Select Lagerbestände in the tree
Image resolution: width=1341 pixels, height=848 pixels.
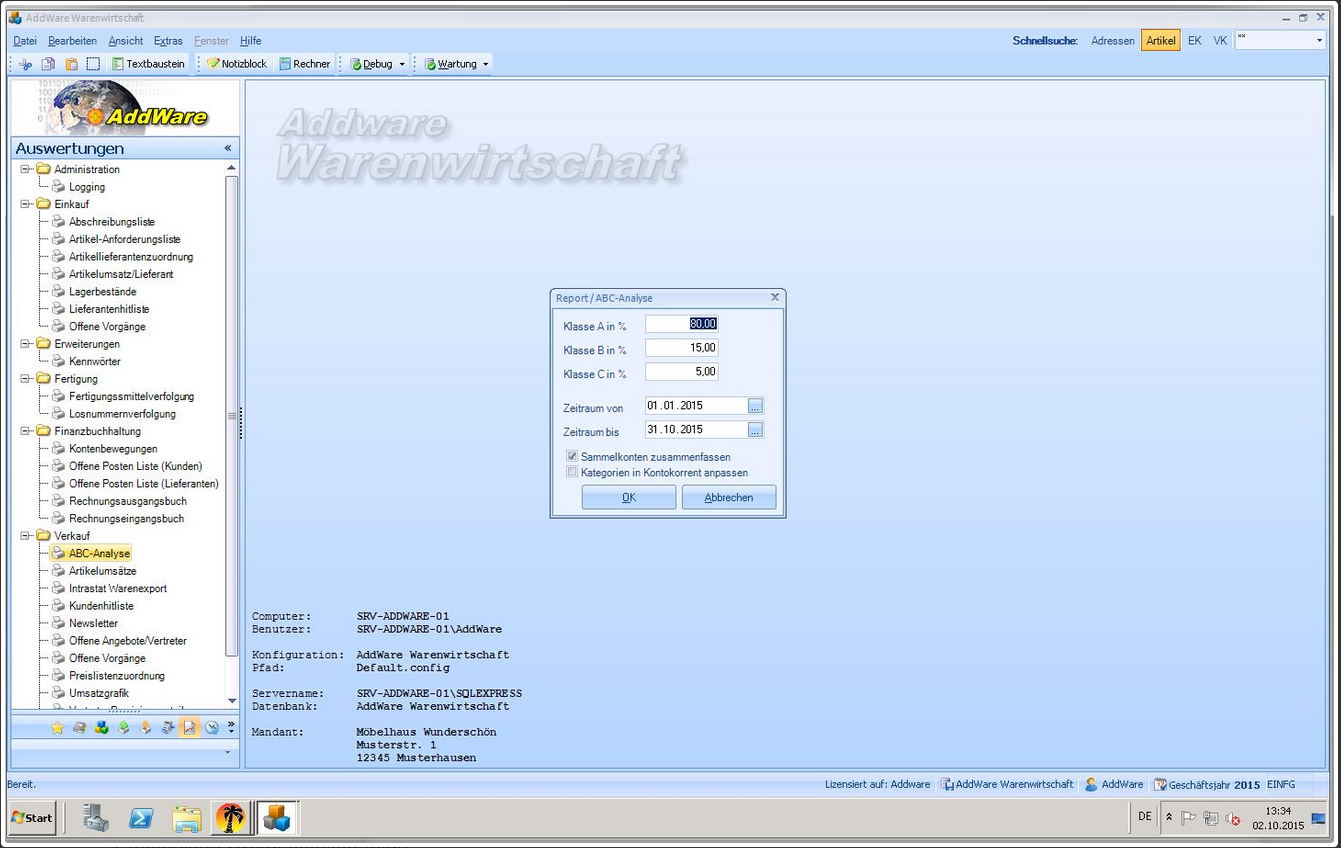click(x=102, y=292)
